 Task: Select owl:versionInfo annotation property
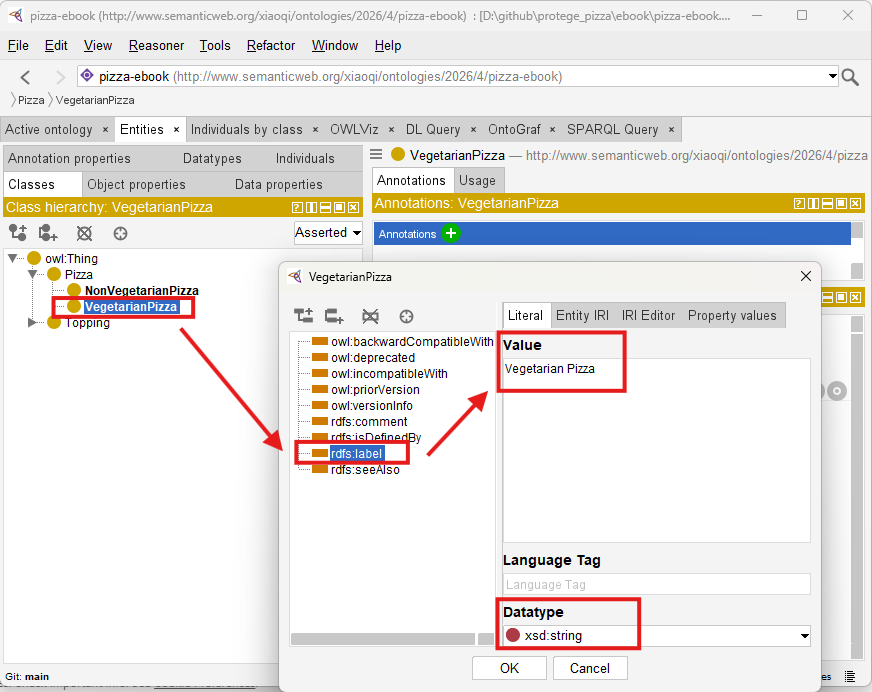click(x=372, y=406)
